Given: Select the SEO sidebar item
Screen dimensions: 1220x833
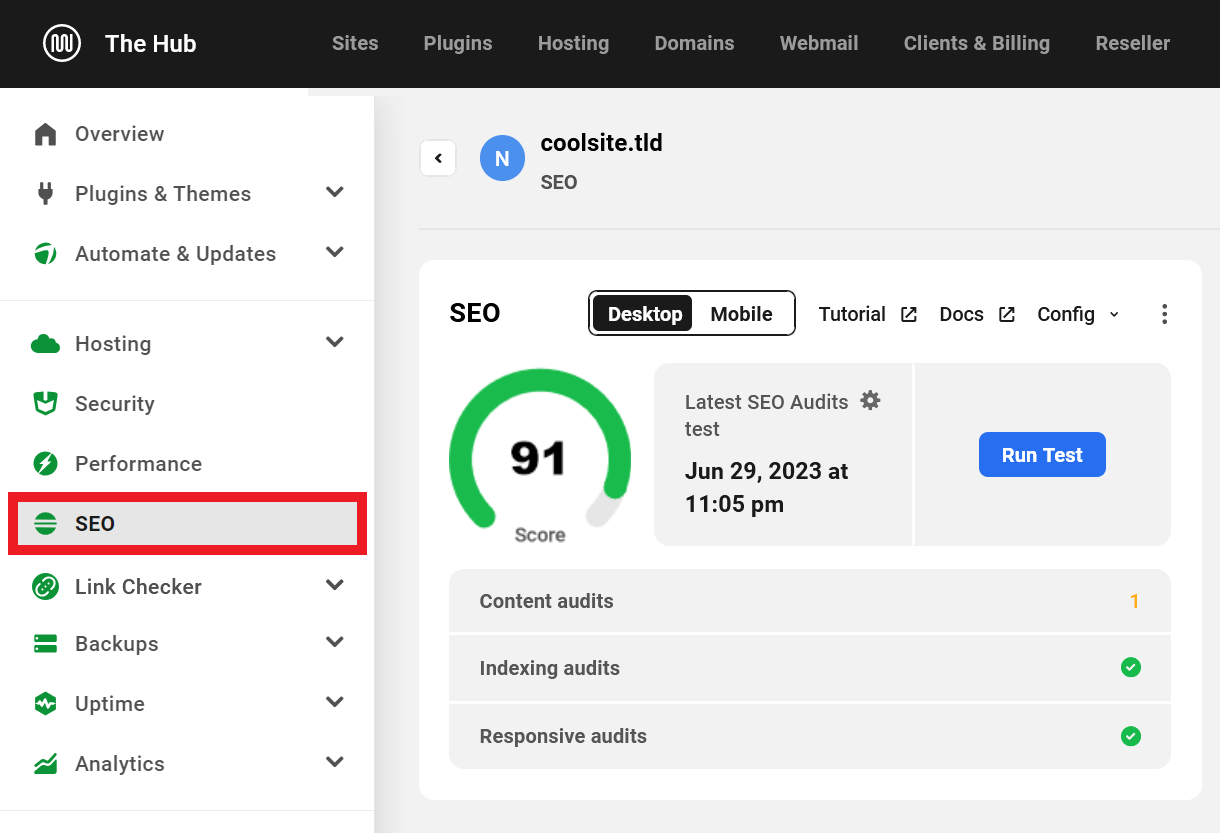Looking at the screenshot, I should [x=187, y=523].
